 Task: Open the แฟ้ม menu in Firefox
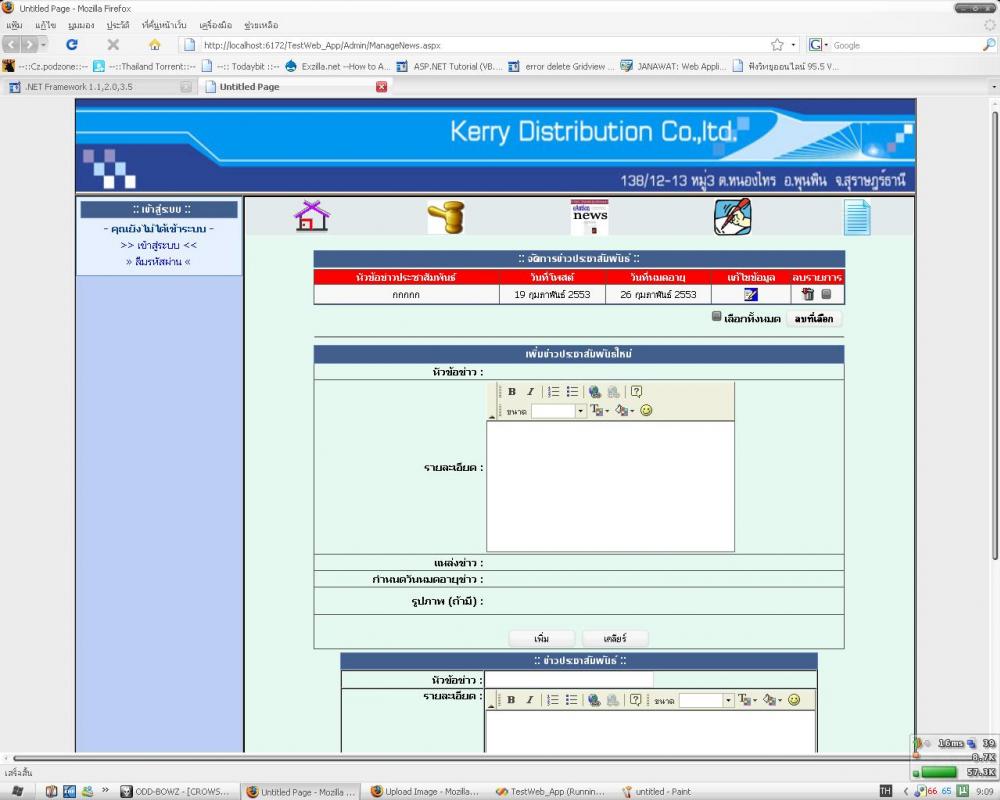(x=14, y=25)
